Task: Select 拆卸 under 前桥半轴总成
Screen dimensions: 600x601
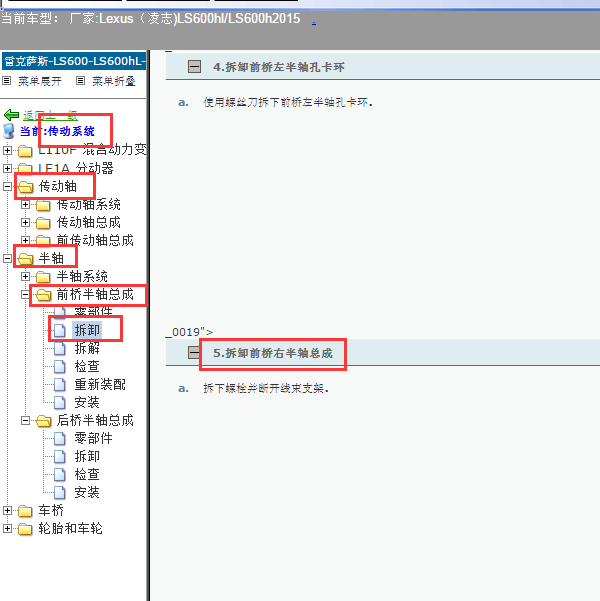Action: tap(87, 330)
